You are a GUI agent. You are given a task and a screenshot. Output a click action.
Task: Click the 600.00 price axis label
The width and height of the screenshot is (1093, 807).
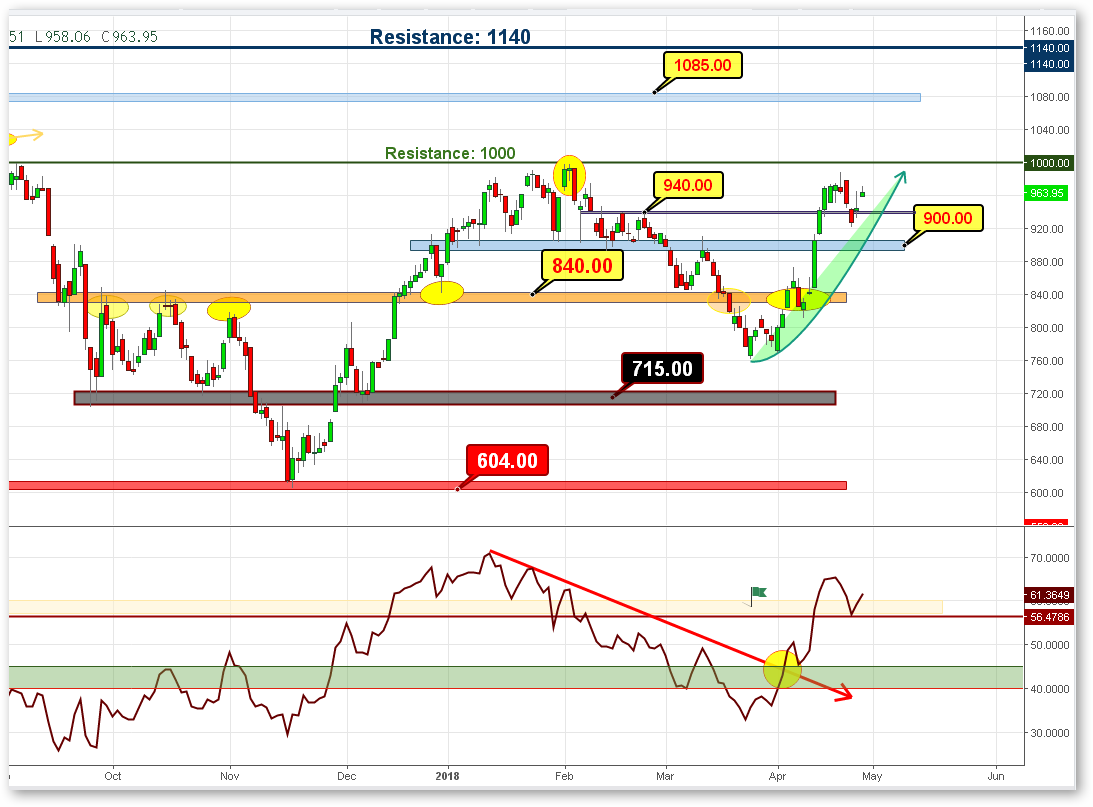(x=1047, y=493)
